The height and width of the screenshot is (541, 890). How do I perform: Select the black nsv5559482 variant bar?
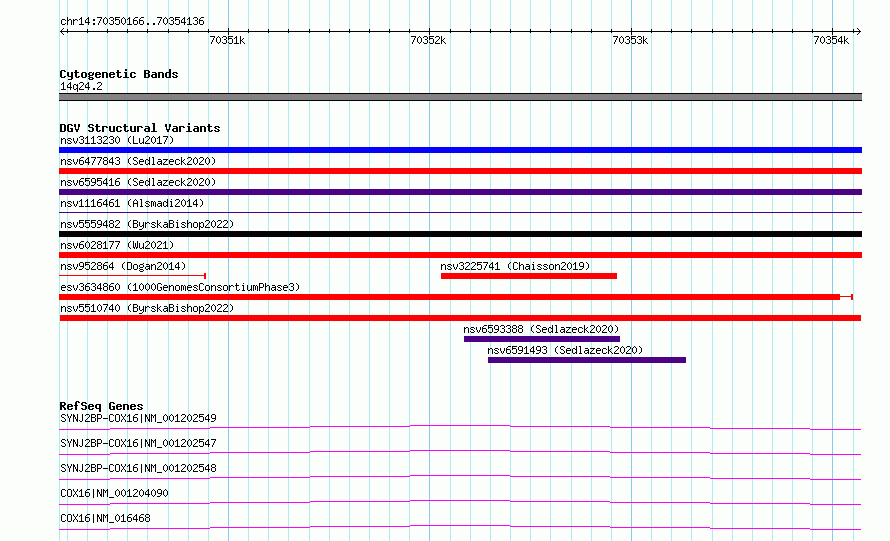tap(460, 234)
